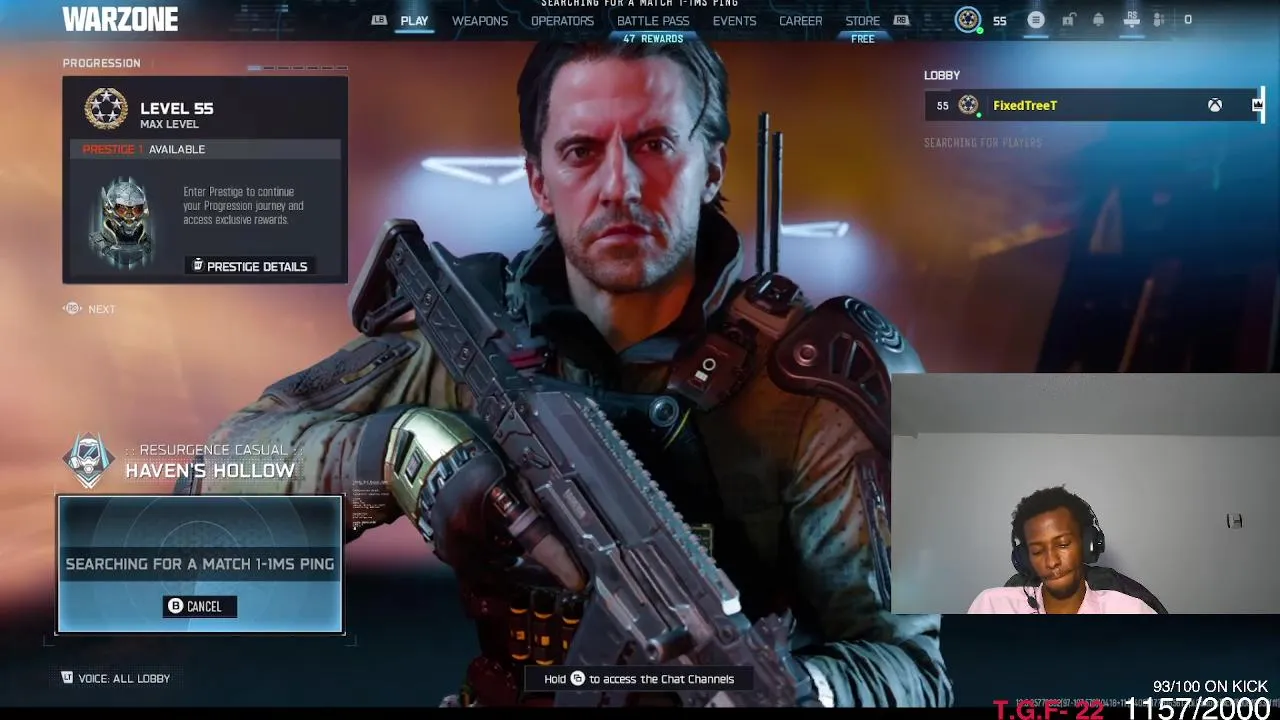The width and height of the screenshot is (1280, 720).
Task: Click the 'LEVEL 55' heading in Progression
Action: point(176,108)
